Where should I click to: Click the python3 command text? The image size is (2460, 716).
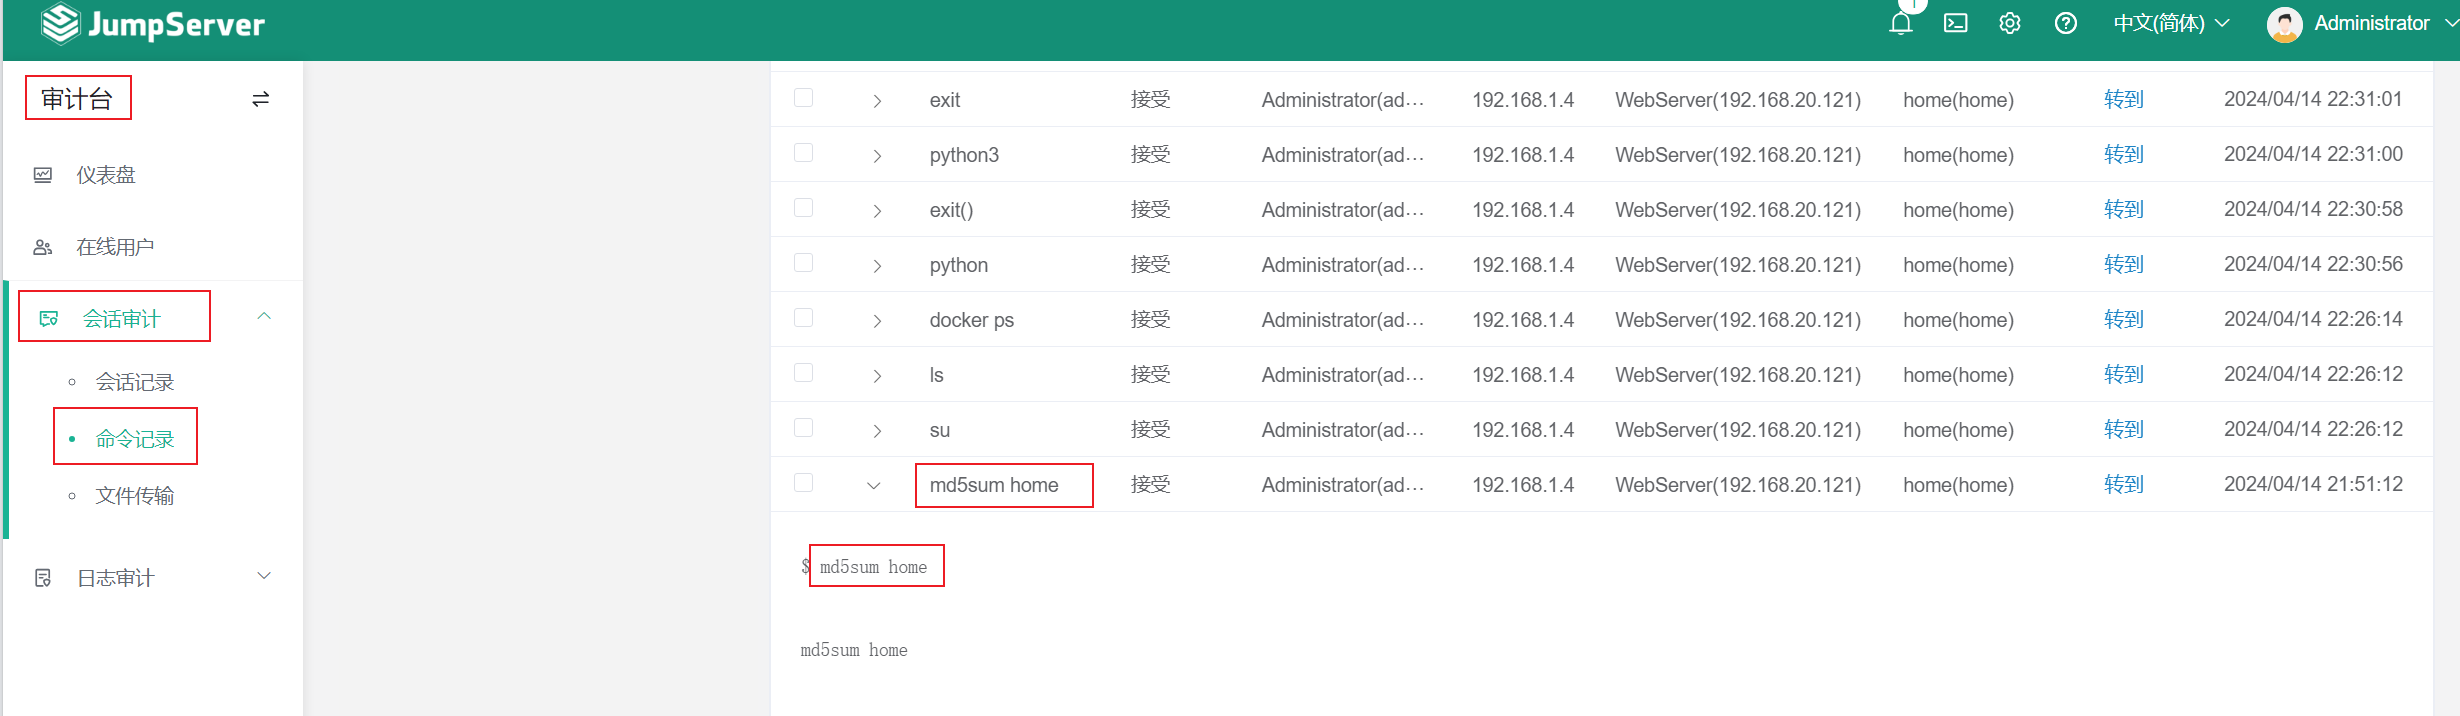tap(964, 155)
